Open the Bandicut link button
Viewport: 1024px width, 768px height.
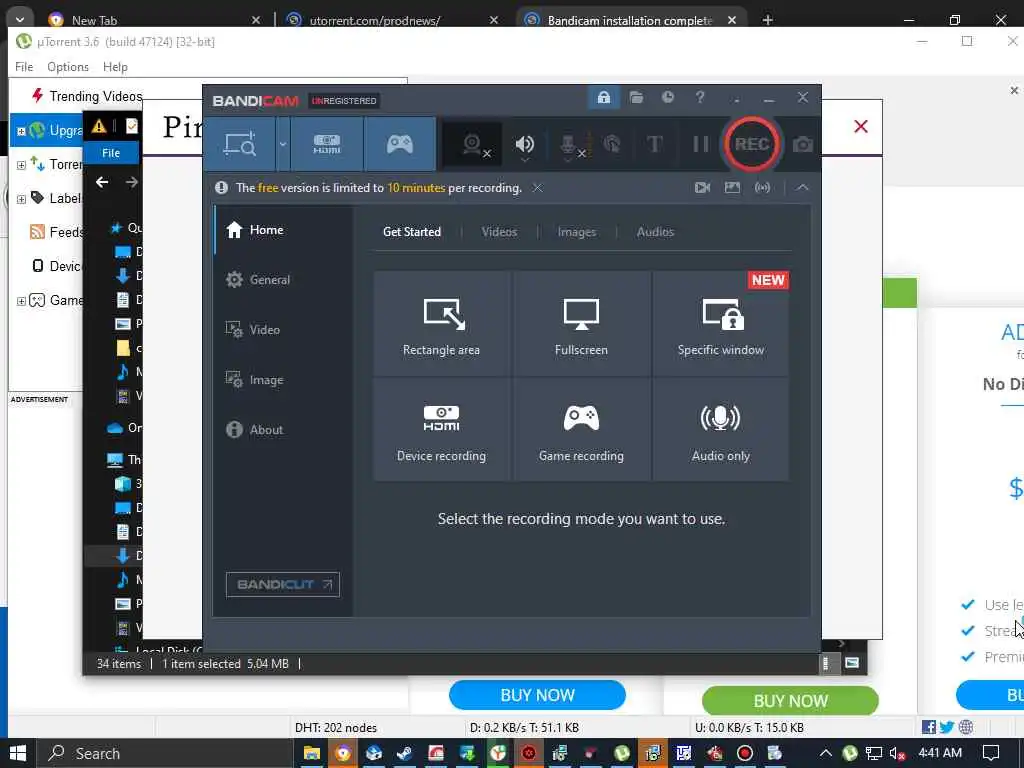pos(283,584)
